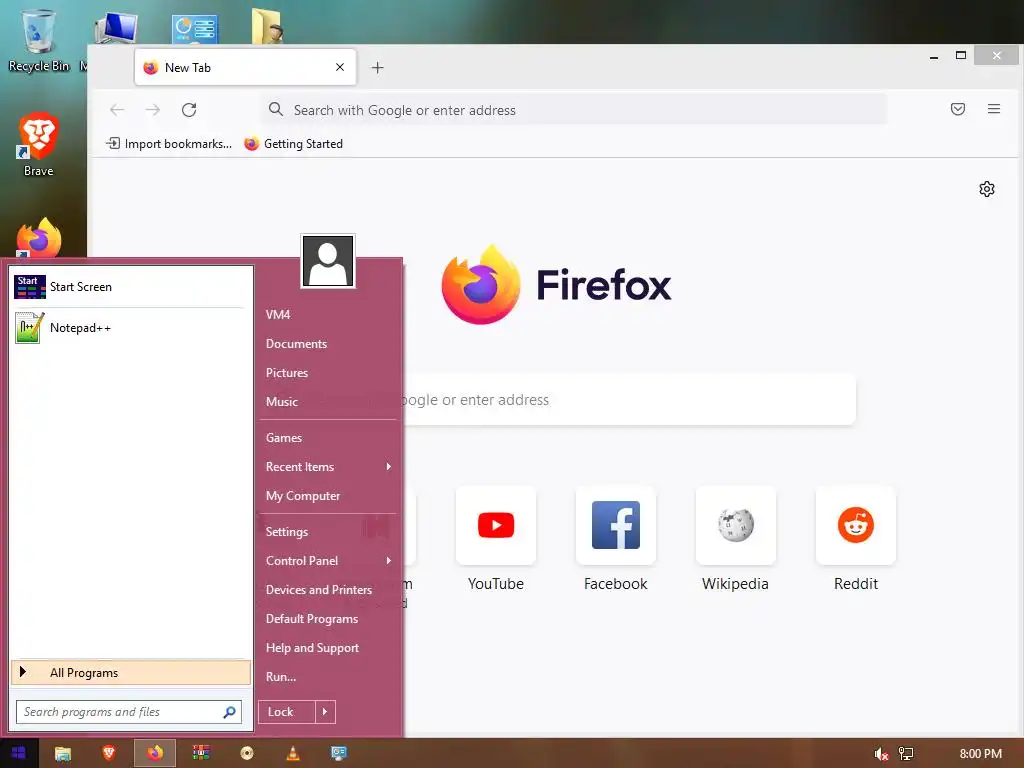
Task: Expand shutdown options arrow beside Lock
Action: point(325,712)
